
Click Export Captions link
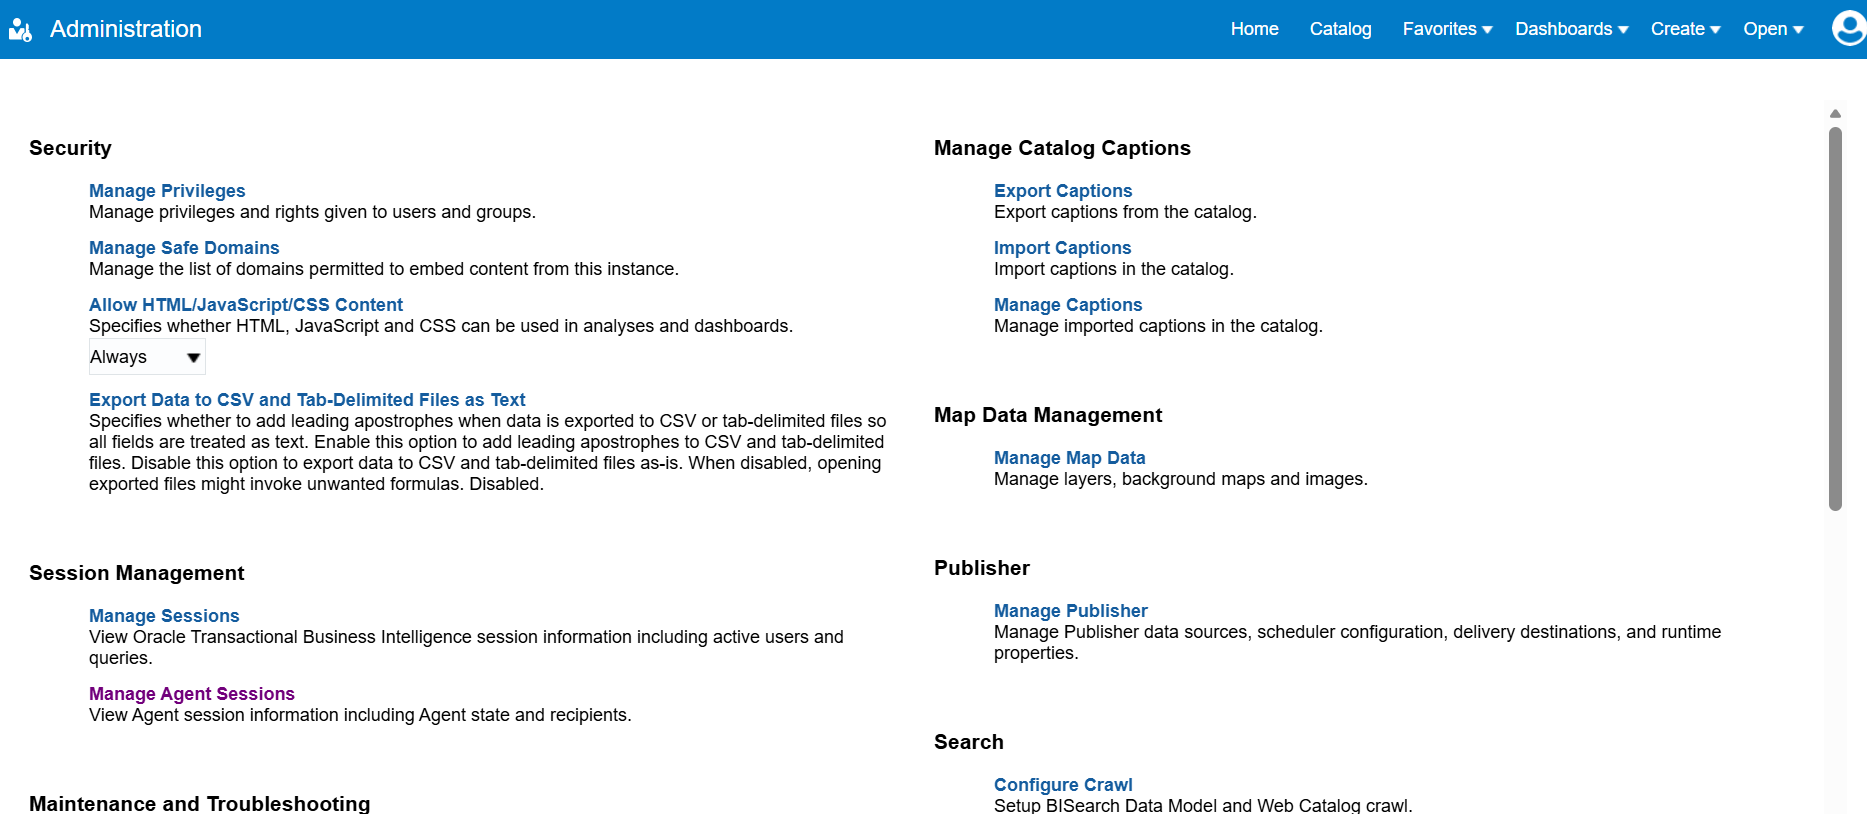point(1063,191)
